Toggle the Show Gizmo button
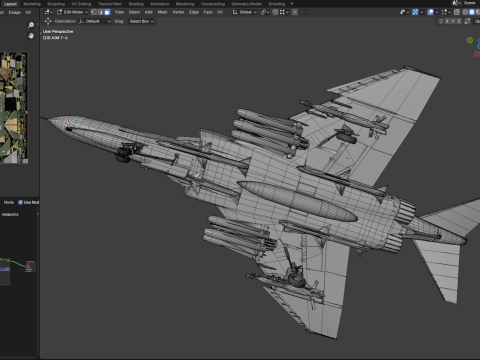 click(x=415, y=12)
